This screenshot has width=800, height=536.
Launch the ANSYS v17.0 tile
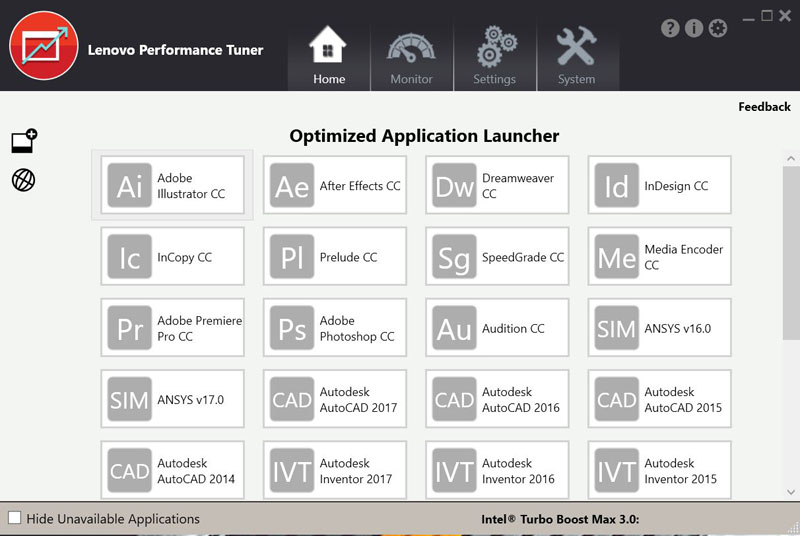click(172, 399)
